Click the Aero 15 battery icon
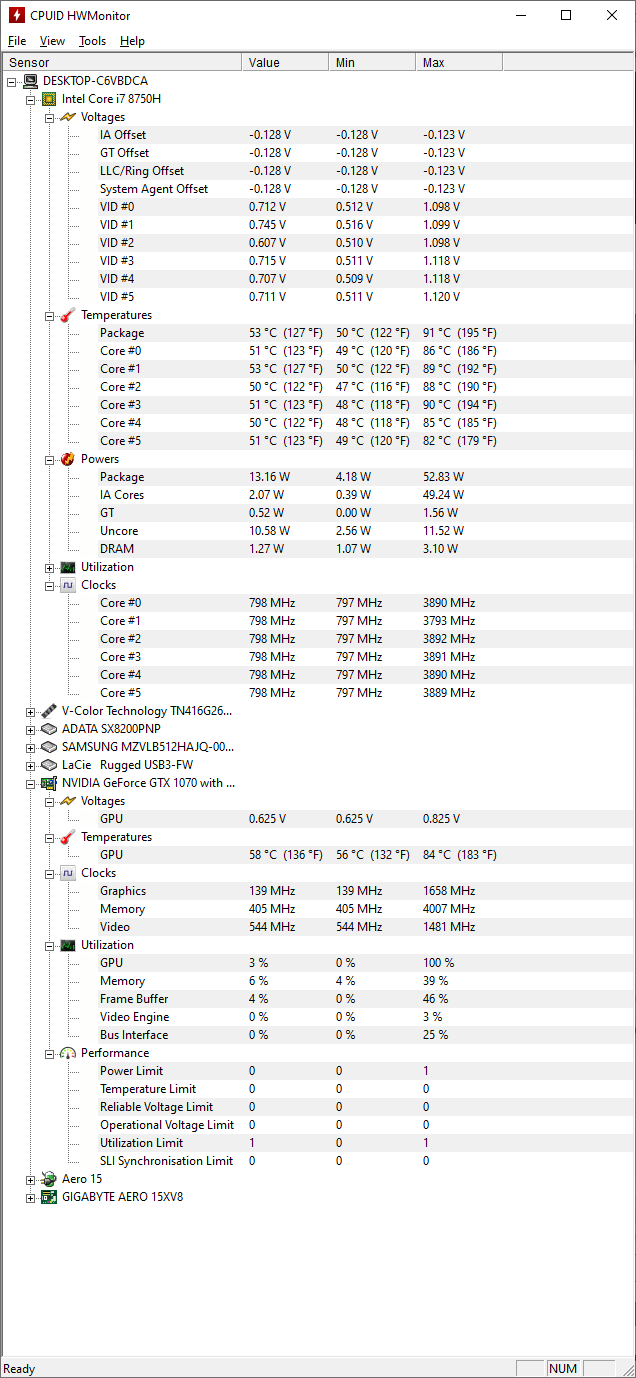 point(49,1179)
